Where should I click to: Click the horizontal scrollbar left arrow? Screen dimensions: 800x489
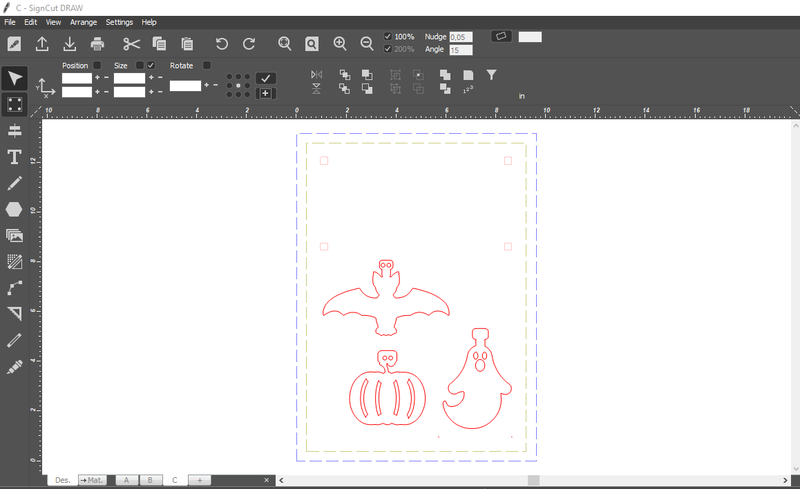(281, 480)
